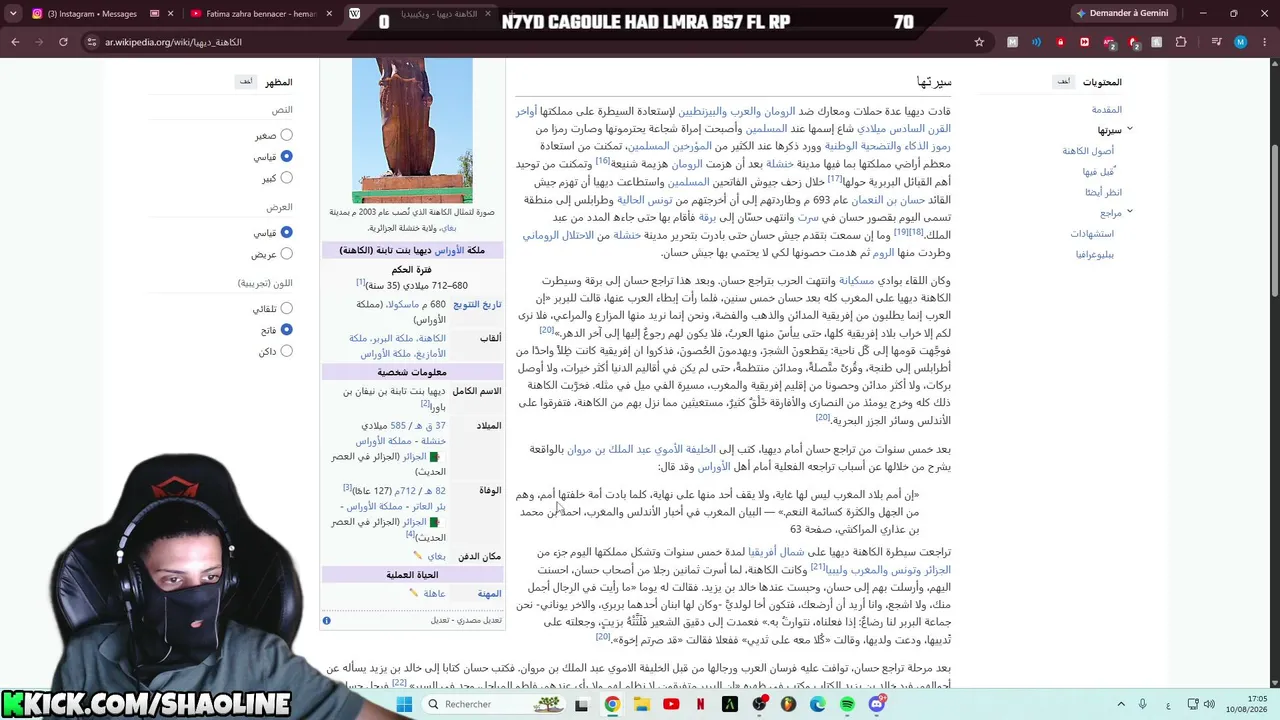
Task: Click the Demander à Gemini button
Action: coord(1121,13)
